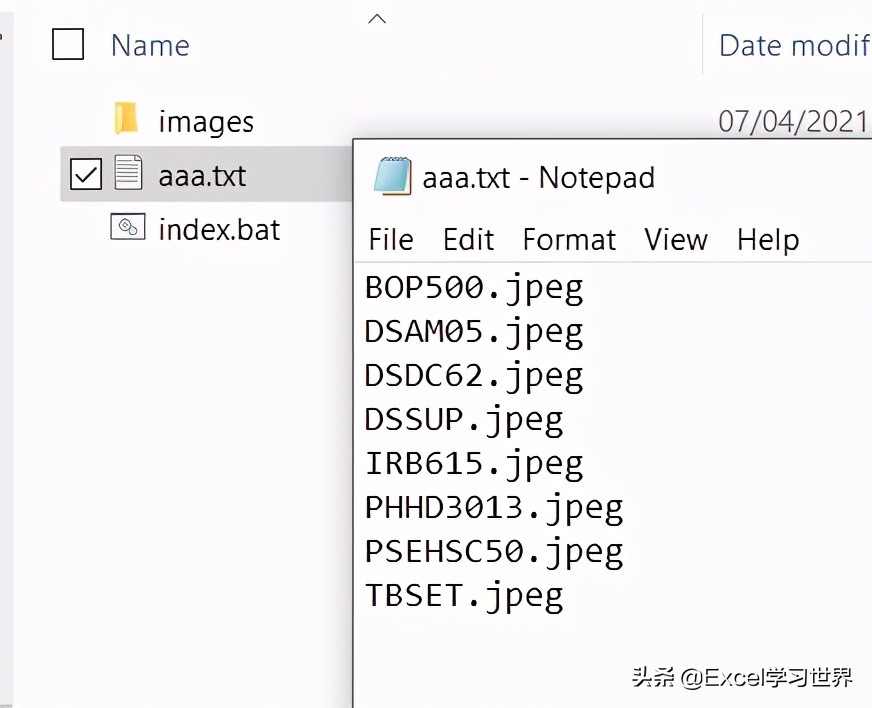The image size is (872, 708).
Task: Open the Format menu in Notepad
Action: 569,240
